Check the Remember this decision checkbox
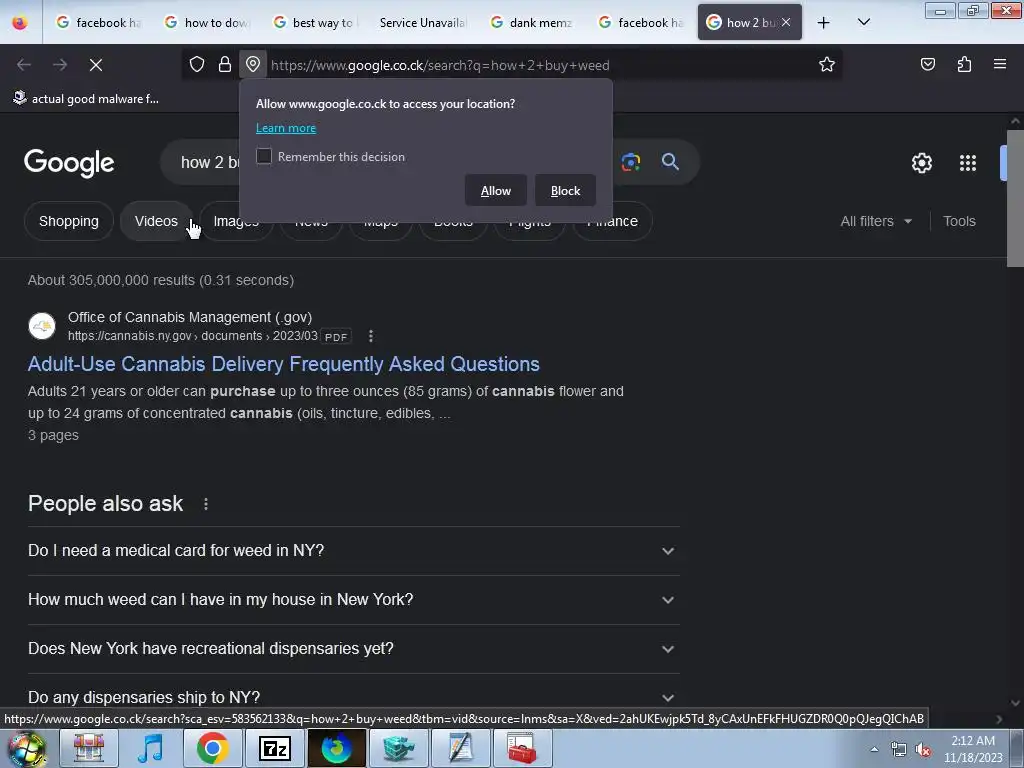 point(264,156)
